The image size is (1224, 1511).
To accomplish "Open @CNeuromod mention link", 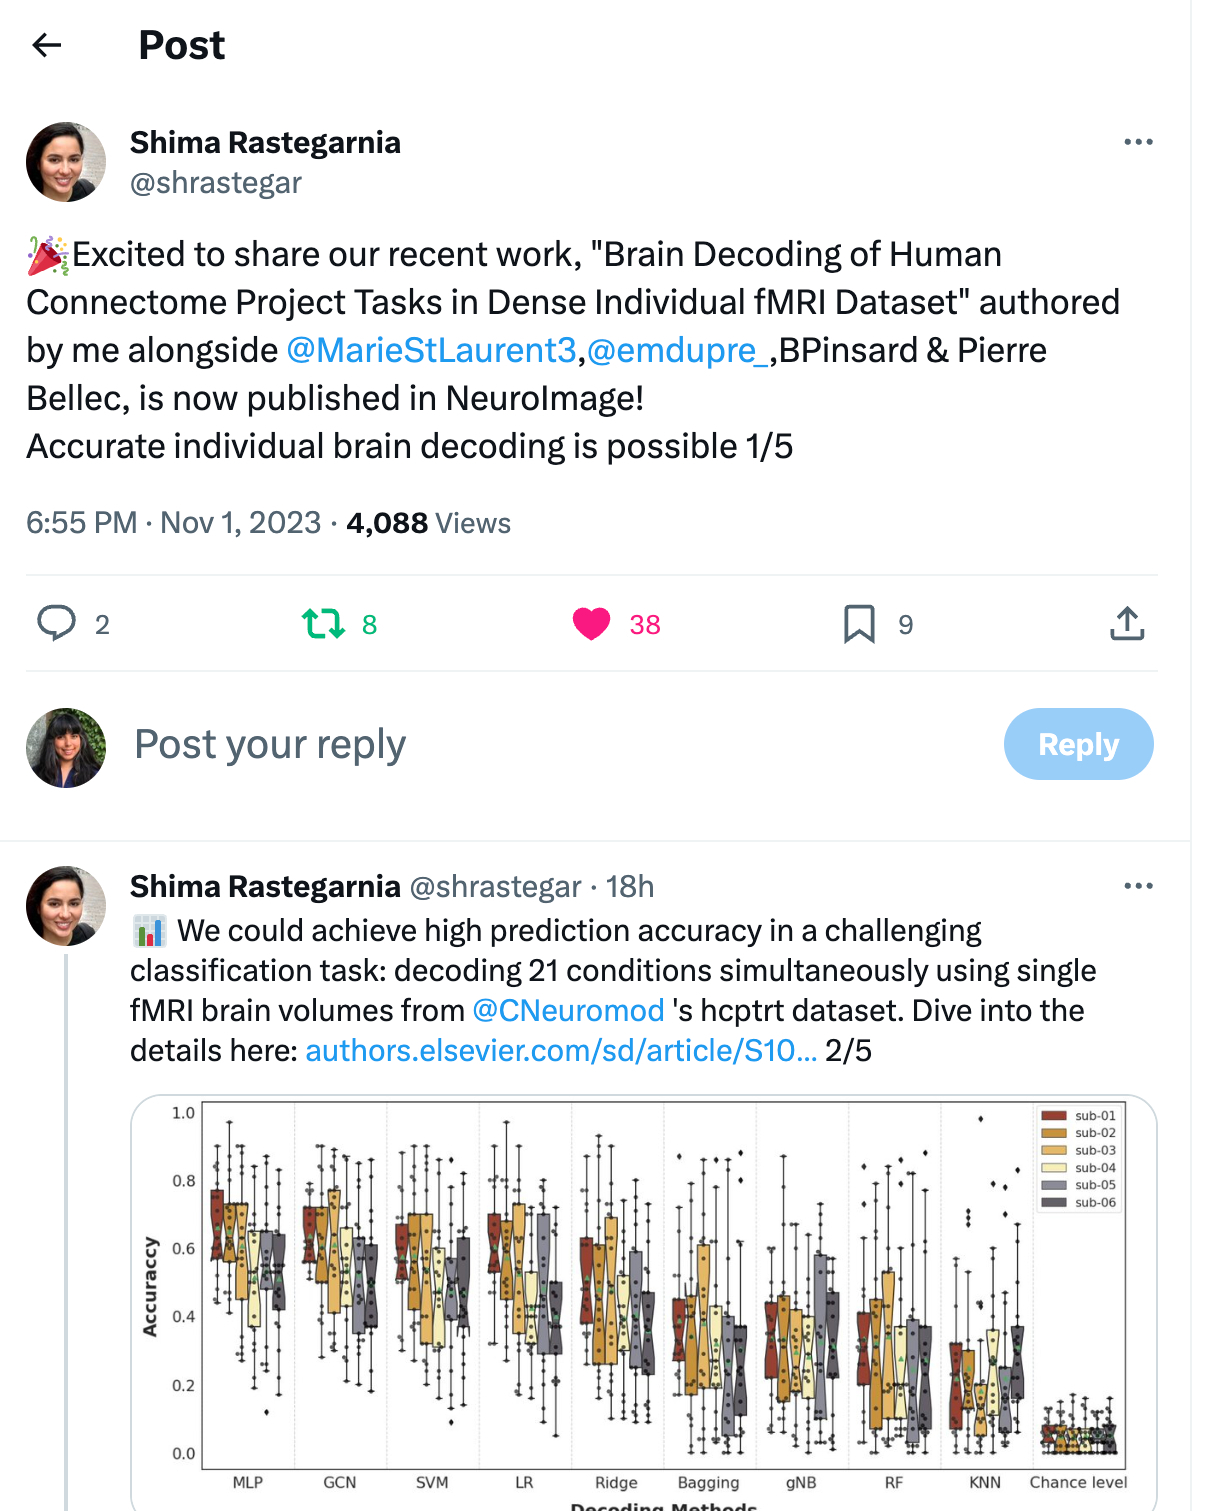I will [x=568, y=1010].
